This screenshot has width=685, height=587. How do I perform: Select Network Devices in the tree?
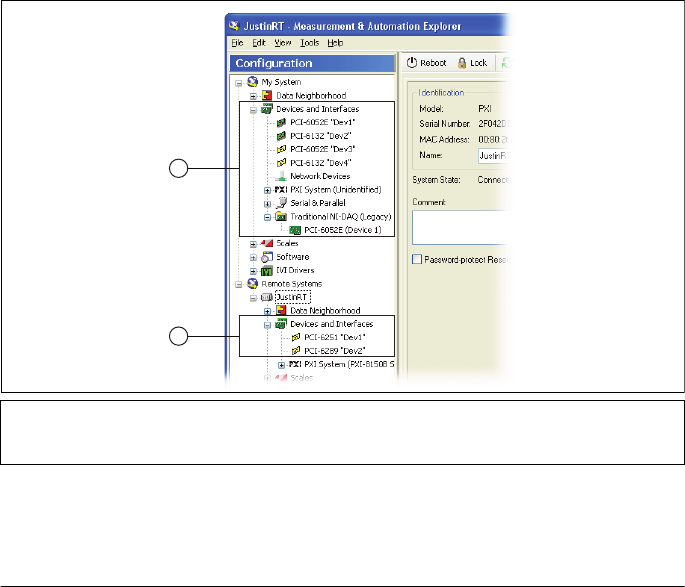[320, 176]
